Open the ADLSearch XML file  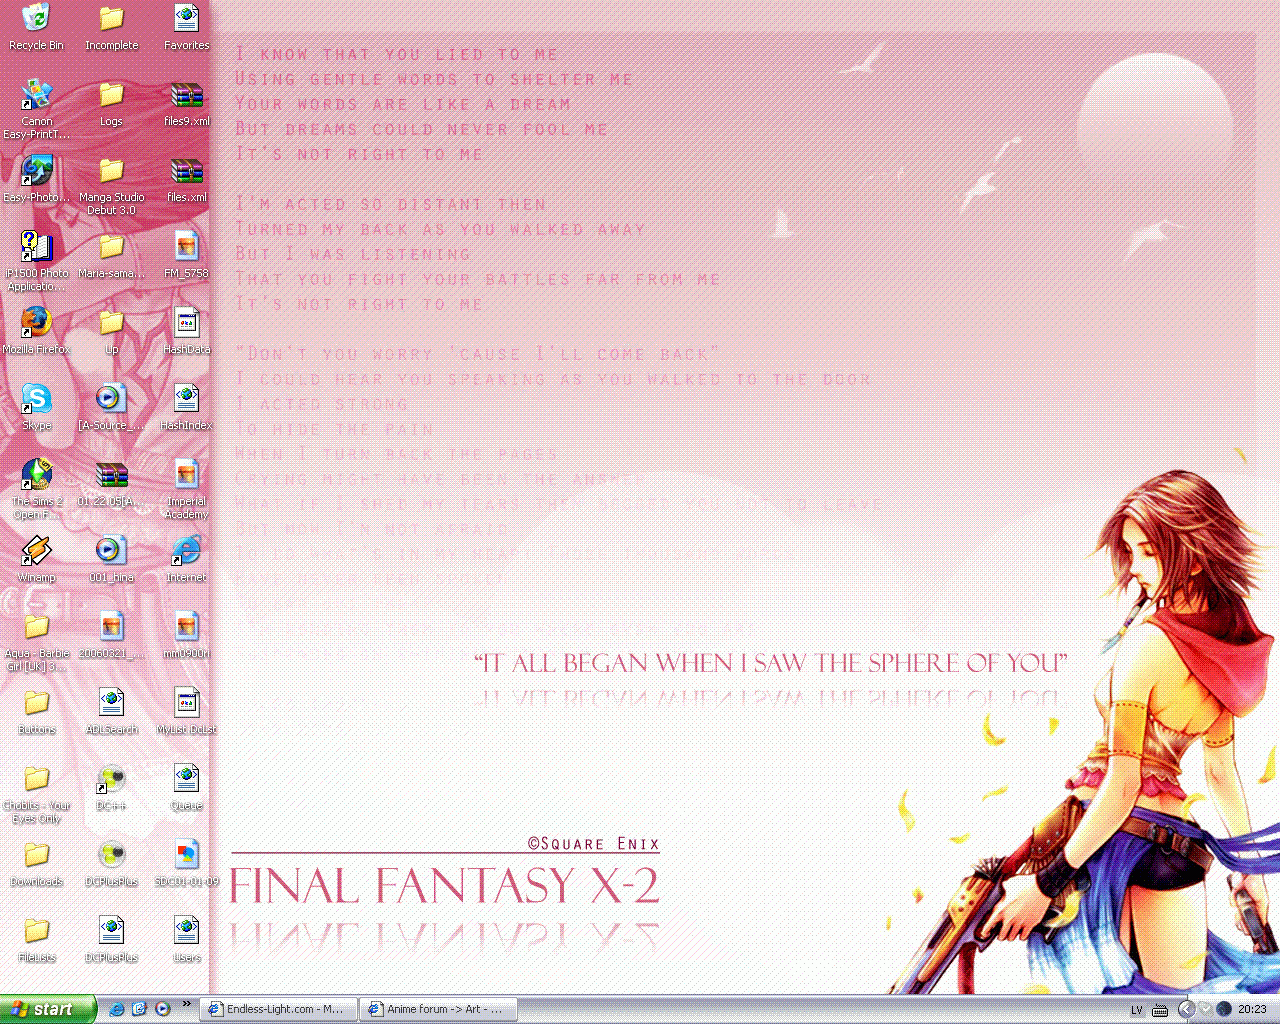[111, 711]
